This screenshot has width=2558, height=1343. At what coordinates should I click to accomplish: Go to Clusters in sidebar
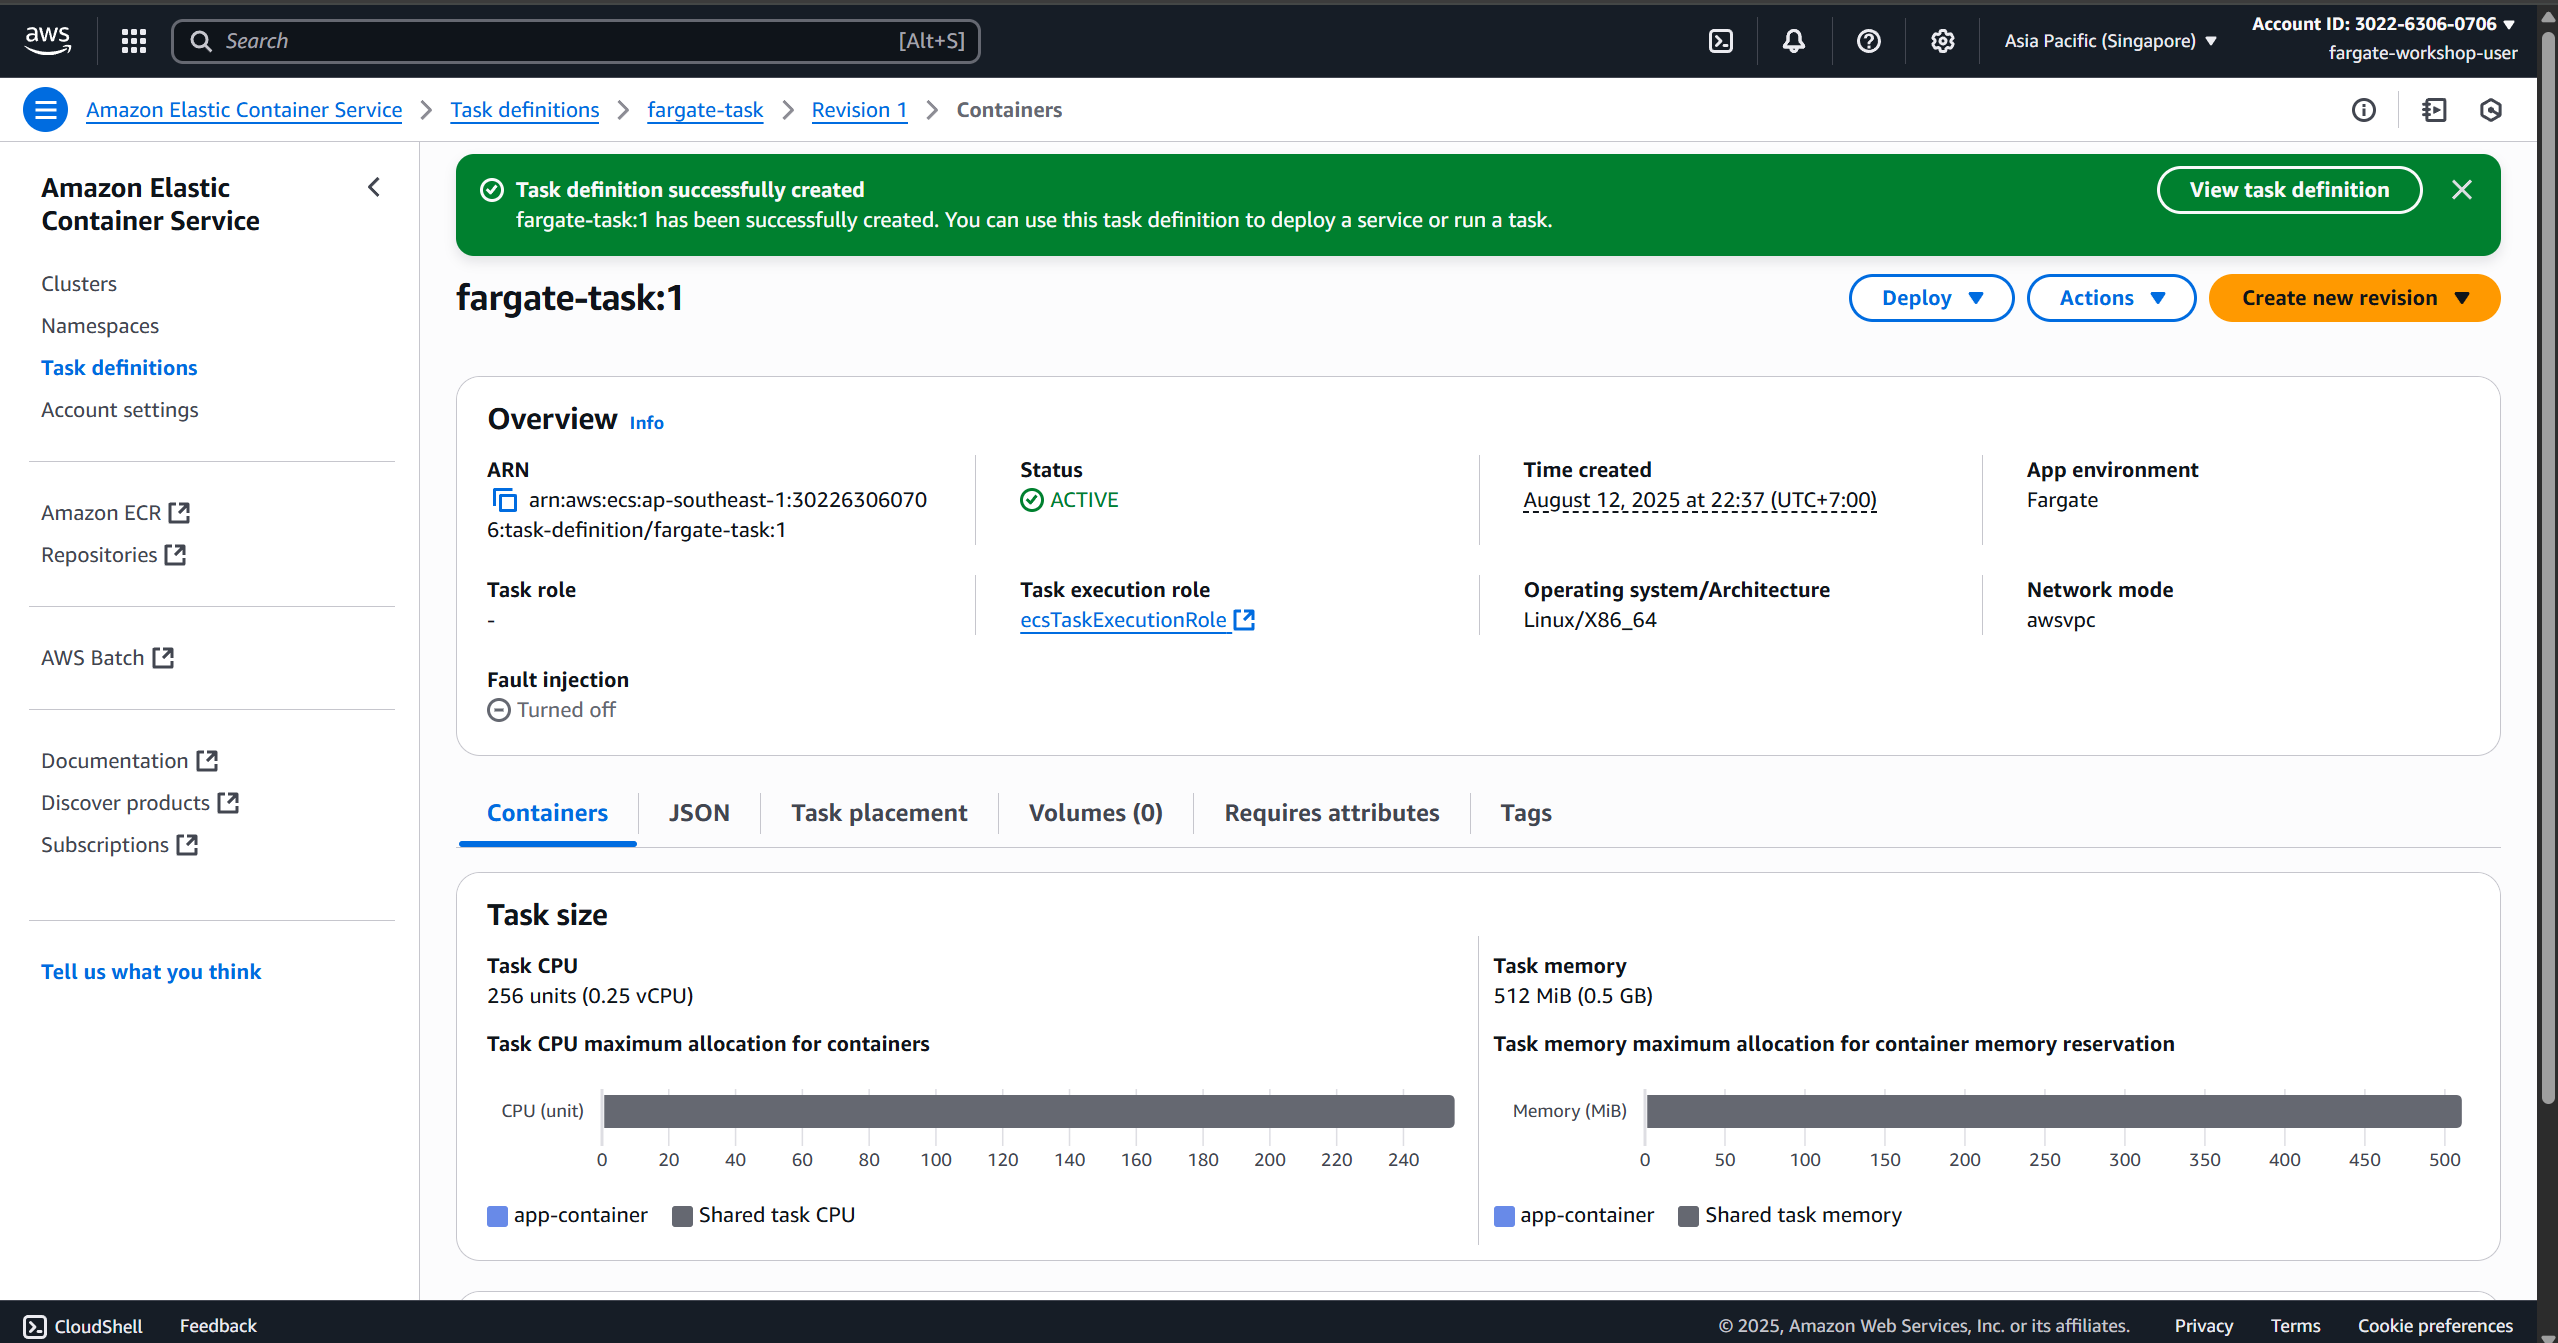click(x=79, y=284)
